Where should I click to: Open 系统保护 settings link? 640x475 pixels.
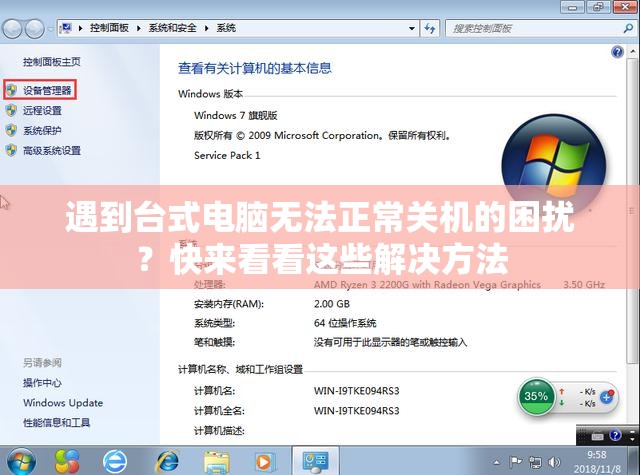click(42, 130)
